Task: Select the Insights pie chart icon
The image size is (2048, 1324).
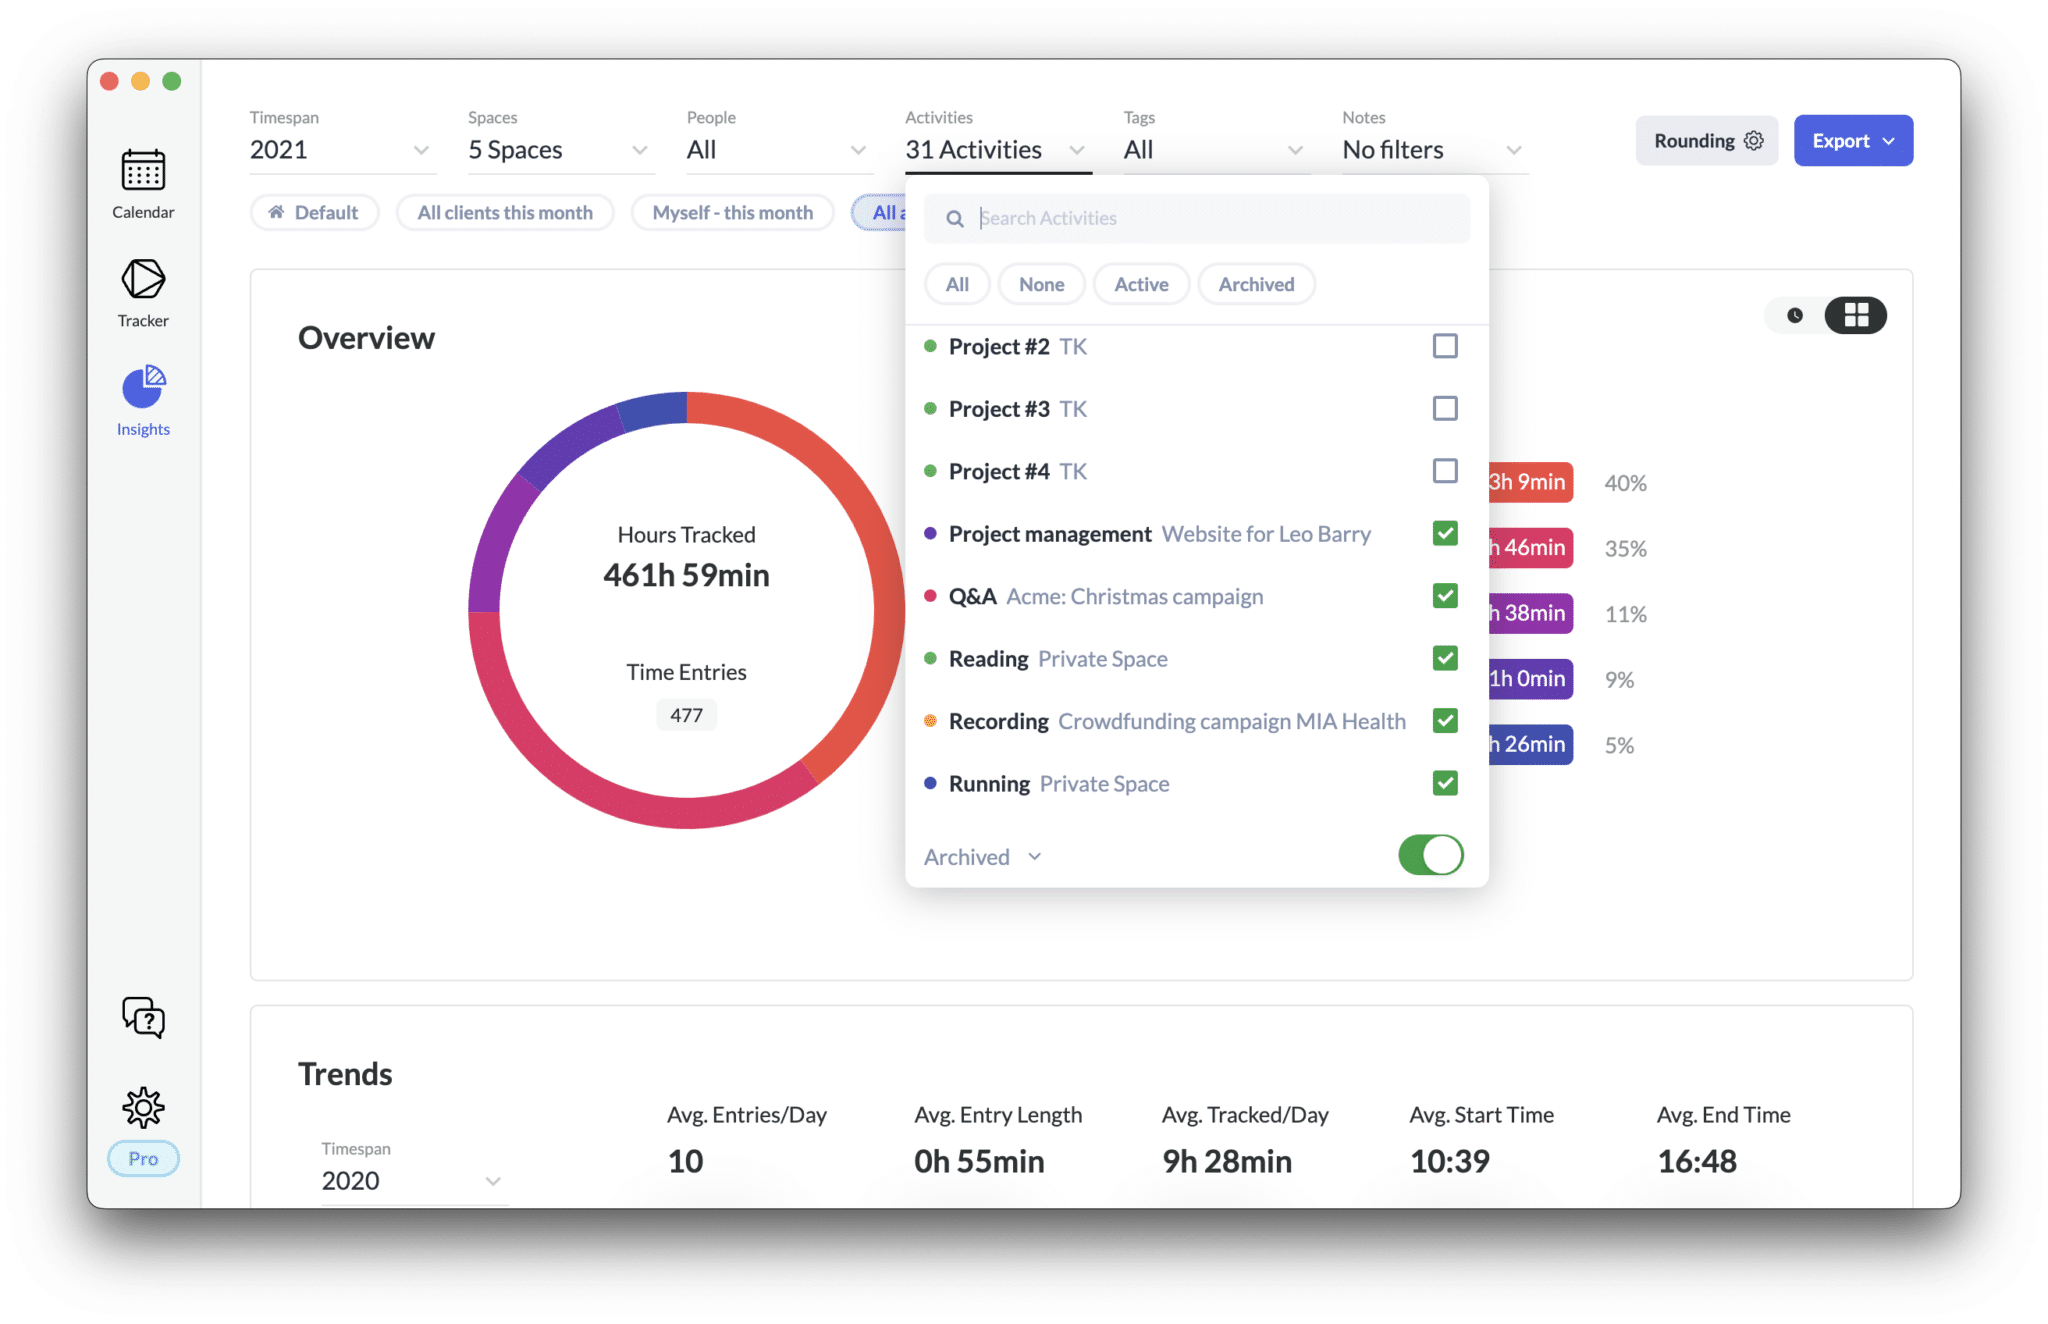Action: (x=143, y=388)
